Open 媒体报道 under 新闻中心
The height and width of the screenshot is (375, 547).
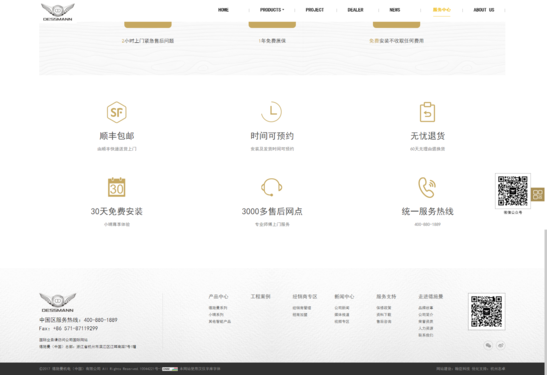[x=342, y=315]
